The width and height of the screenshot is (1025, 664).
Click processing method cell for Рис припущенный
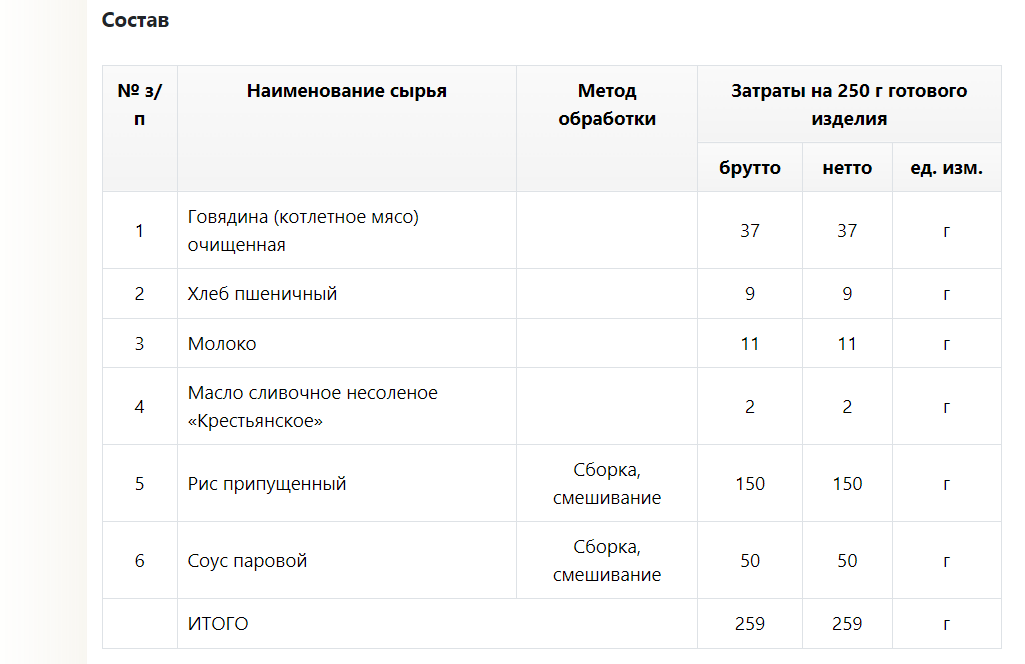coord(606,484)
